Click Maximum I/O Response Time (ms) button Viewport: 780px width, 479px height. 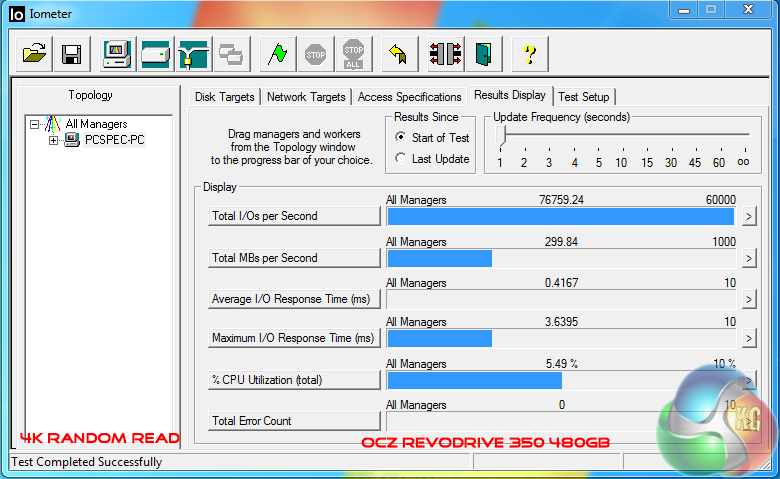[294, 338]
